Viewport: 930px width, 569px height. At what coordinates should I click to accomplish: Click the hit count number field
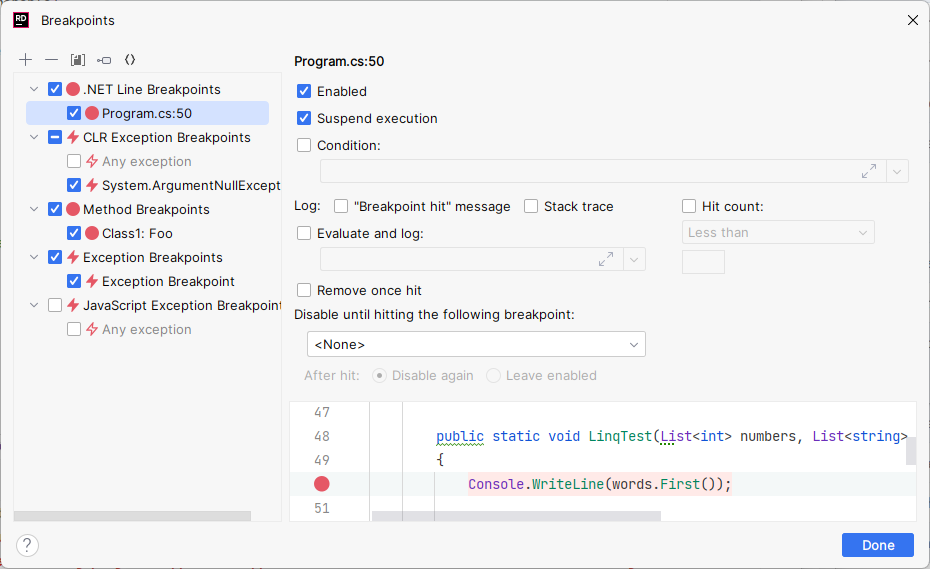(x=703, y=262)
